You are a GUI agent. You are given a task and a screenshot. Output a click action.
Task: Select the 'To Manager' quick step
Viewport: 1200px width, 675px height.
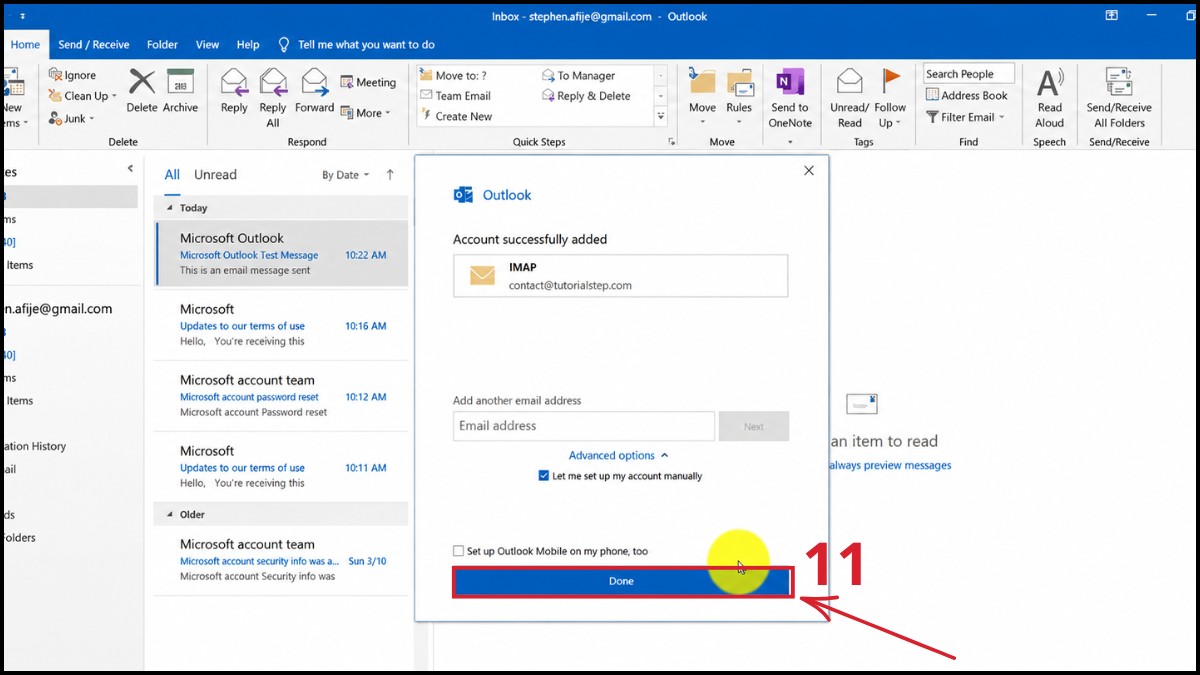coord(578,75)
